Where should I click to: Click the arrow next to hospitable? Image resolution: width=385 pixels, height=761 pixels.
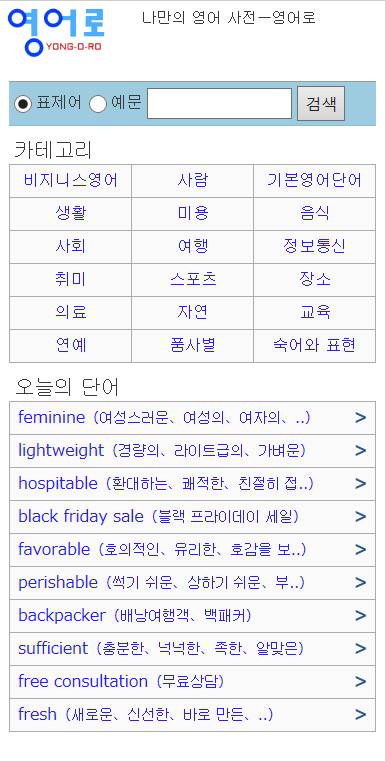click(x=360, y=484)
